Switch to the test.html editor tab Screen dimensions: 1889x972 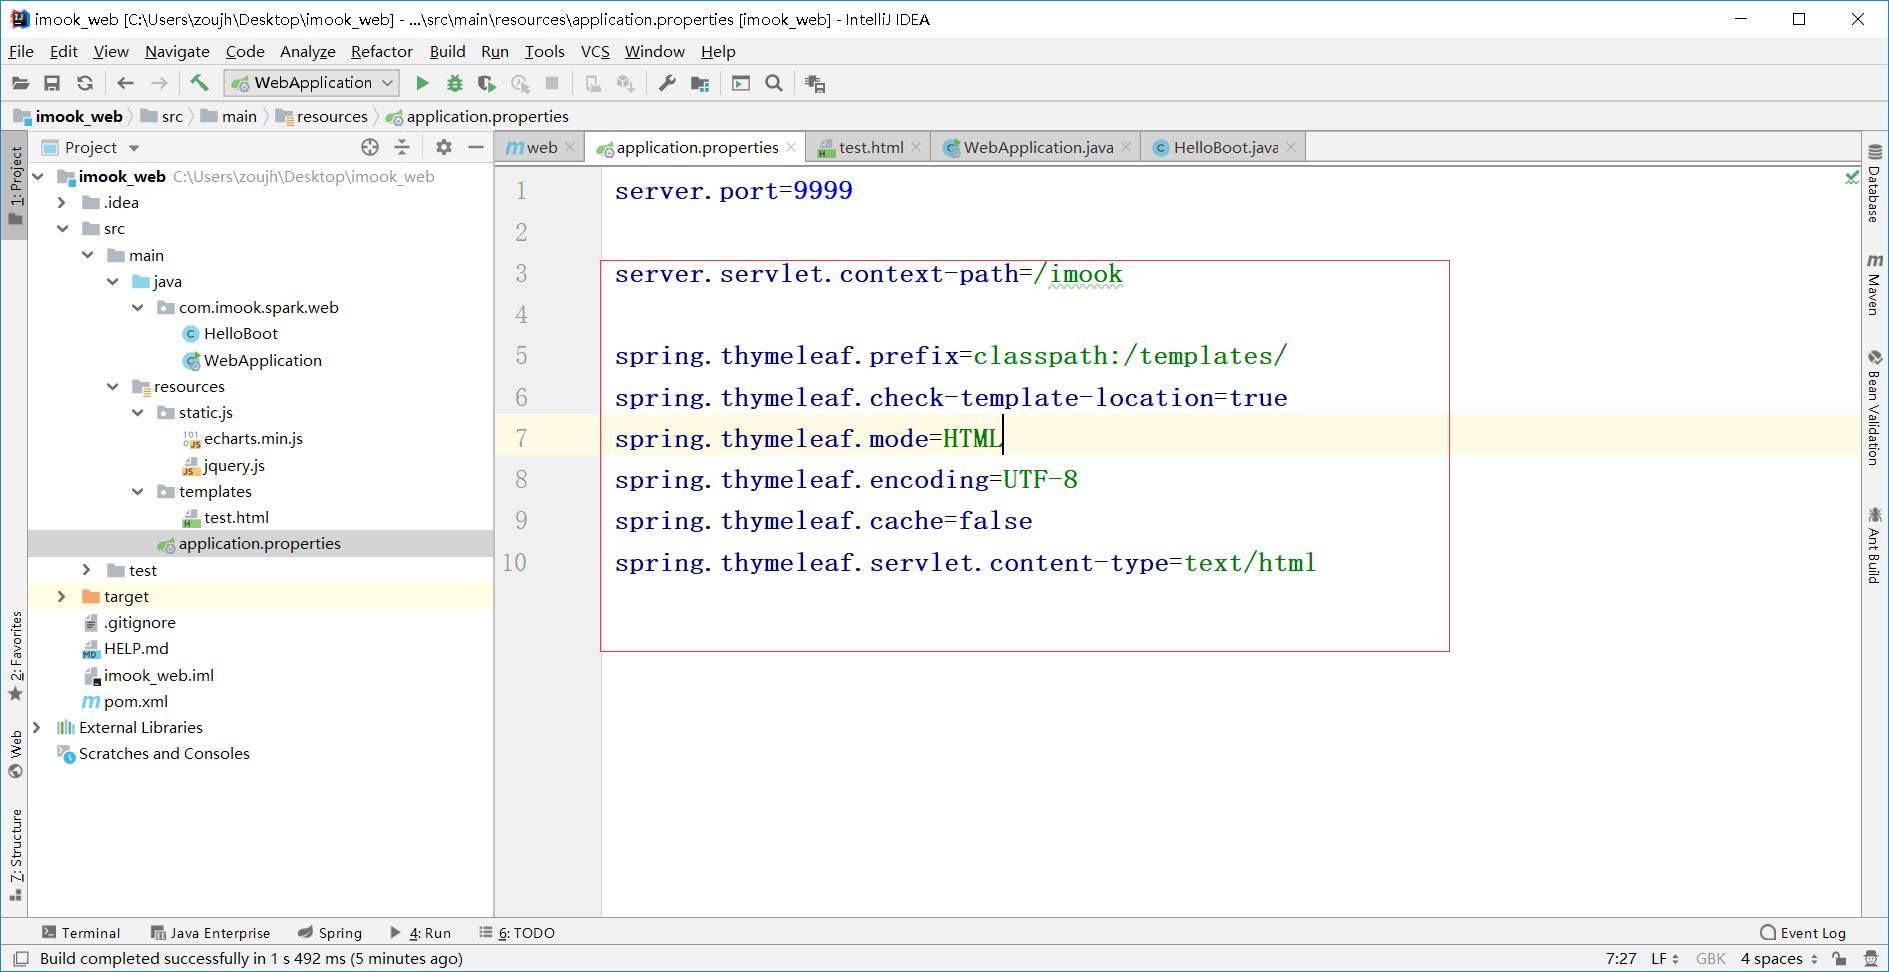tap(869, 147)
